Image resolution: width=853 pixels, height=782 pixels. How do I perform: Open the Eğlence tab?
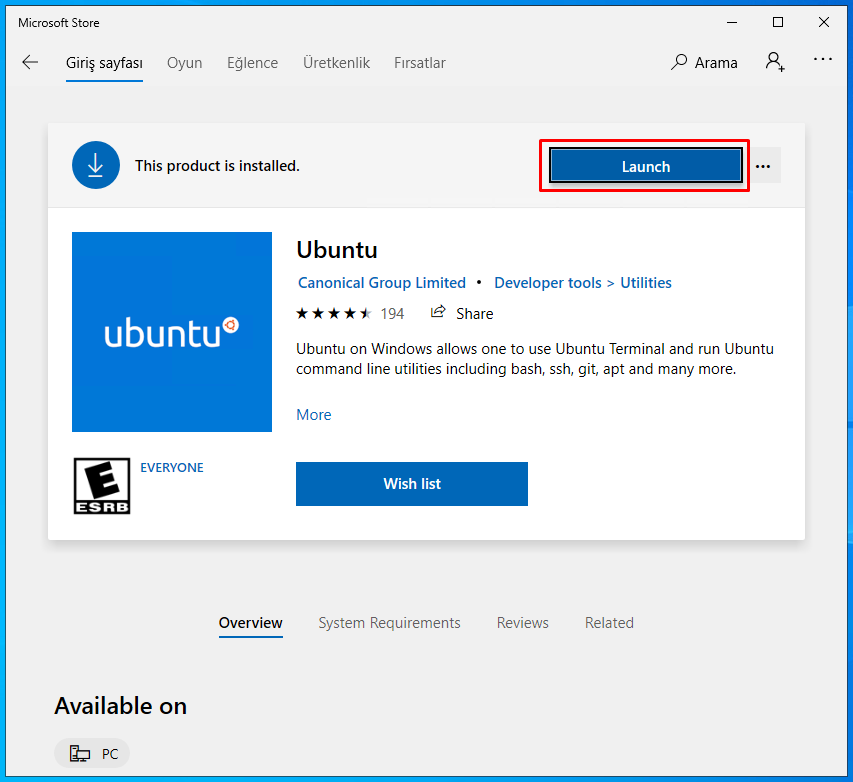tap(252, 63)
